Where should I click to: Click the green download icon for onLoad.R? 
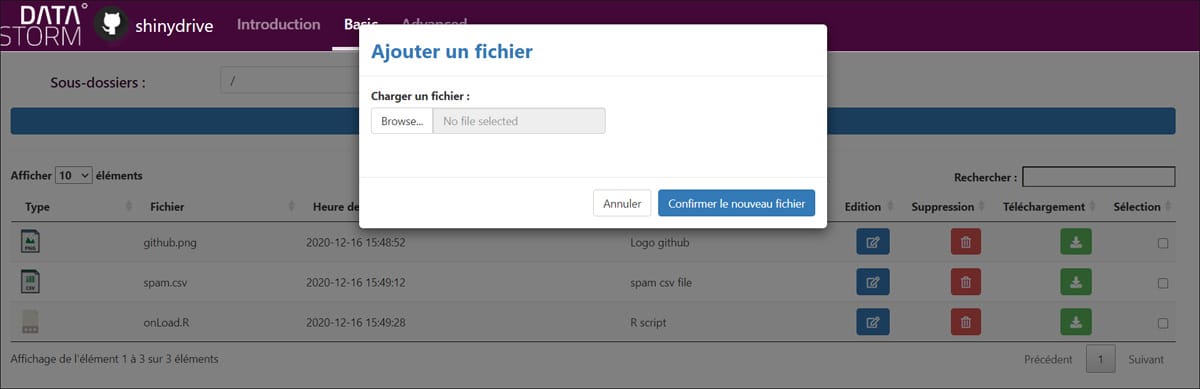tap(1076, 322)
